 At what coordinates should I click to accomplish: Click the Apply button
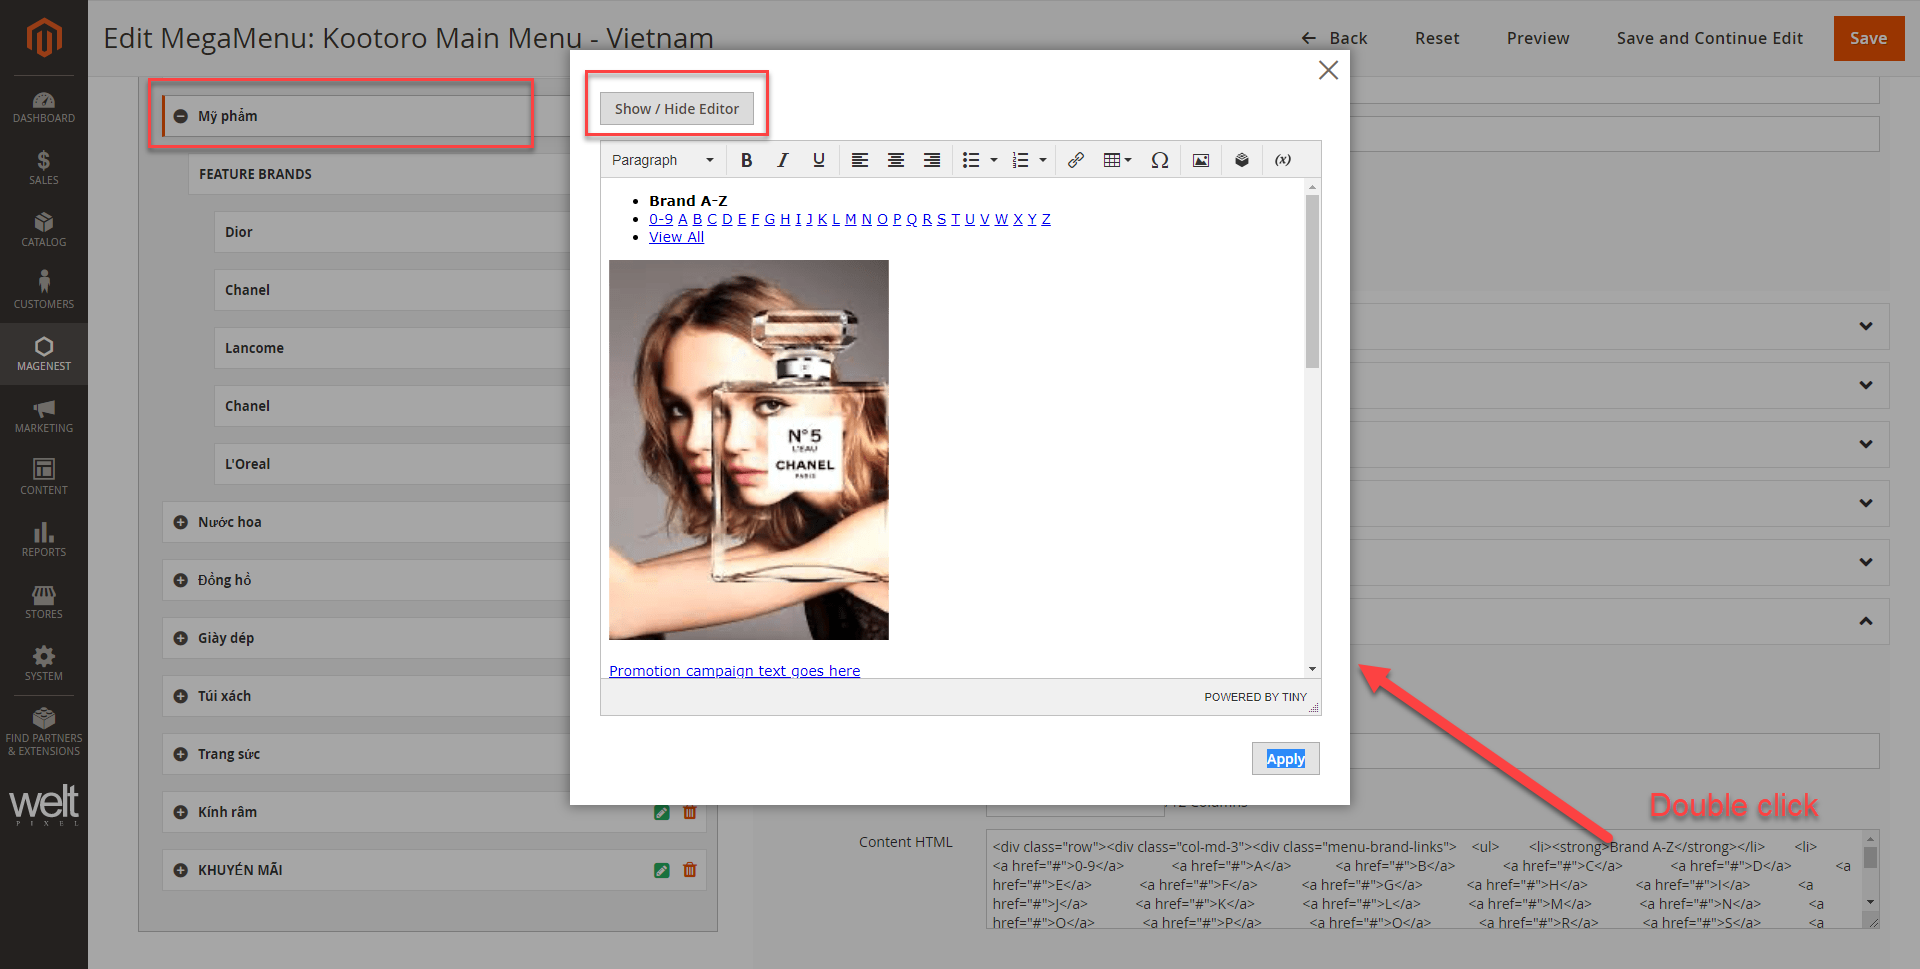pos(1286,759)
